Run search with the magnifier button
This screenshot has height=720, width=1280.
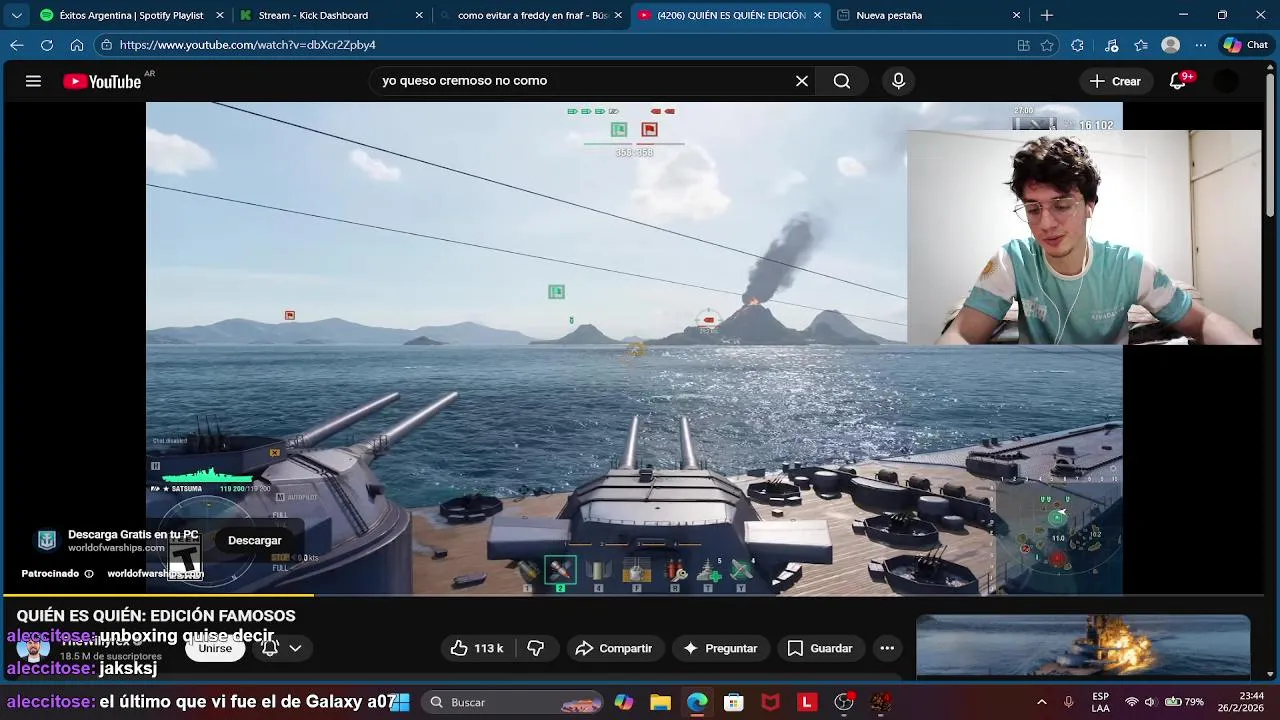(x=842, y=81)
